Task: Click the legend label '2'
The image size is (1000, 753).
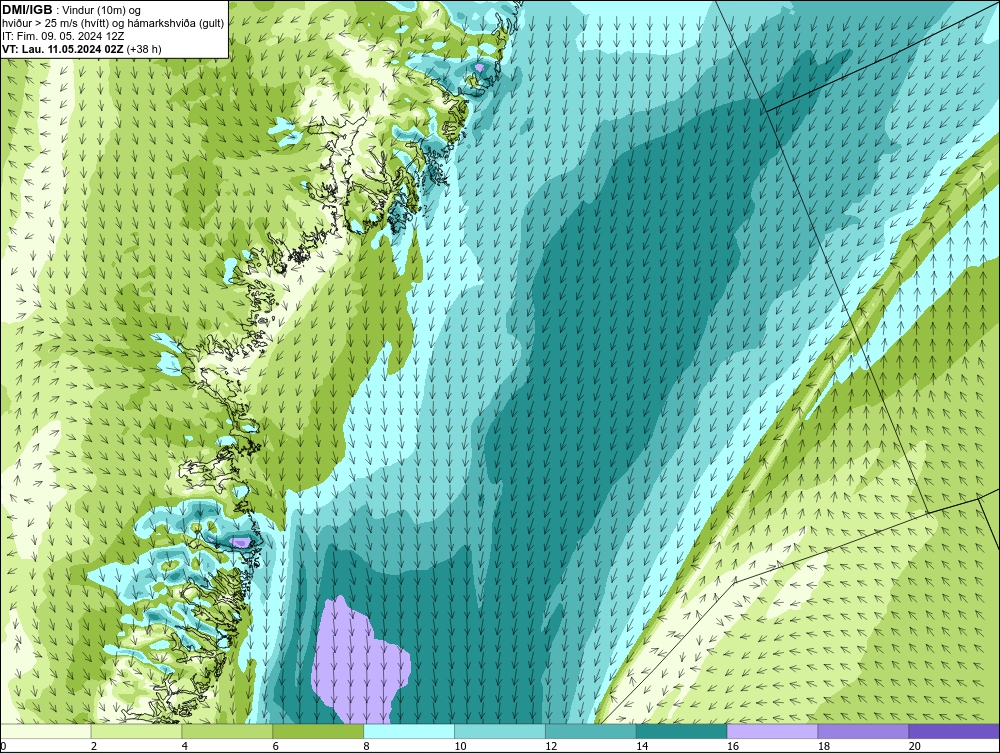Action: tap(94, 746)
